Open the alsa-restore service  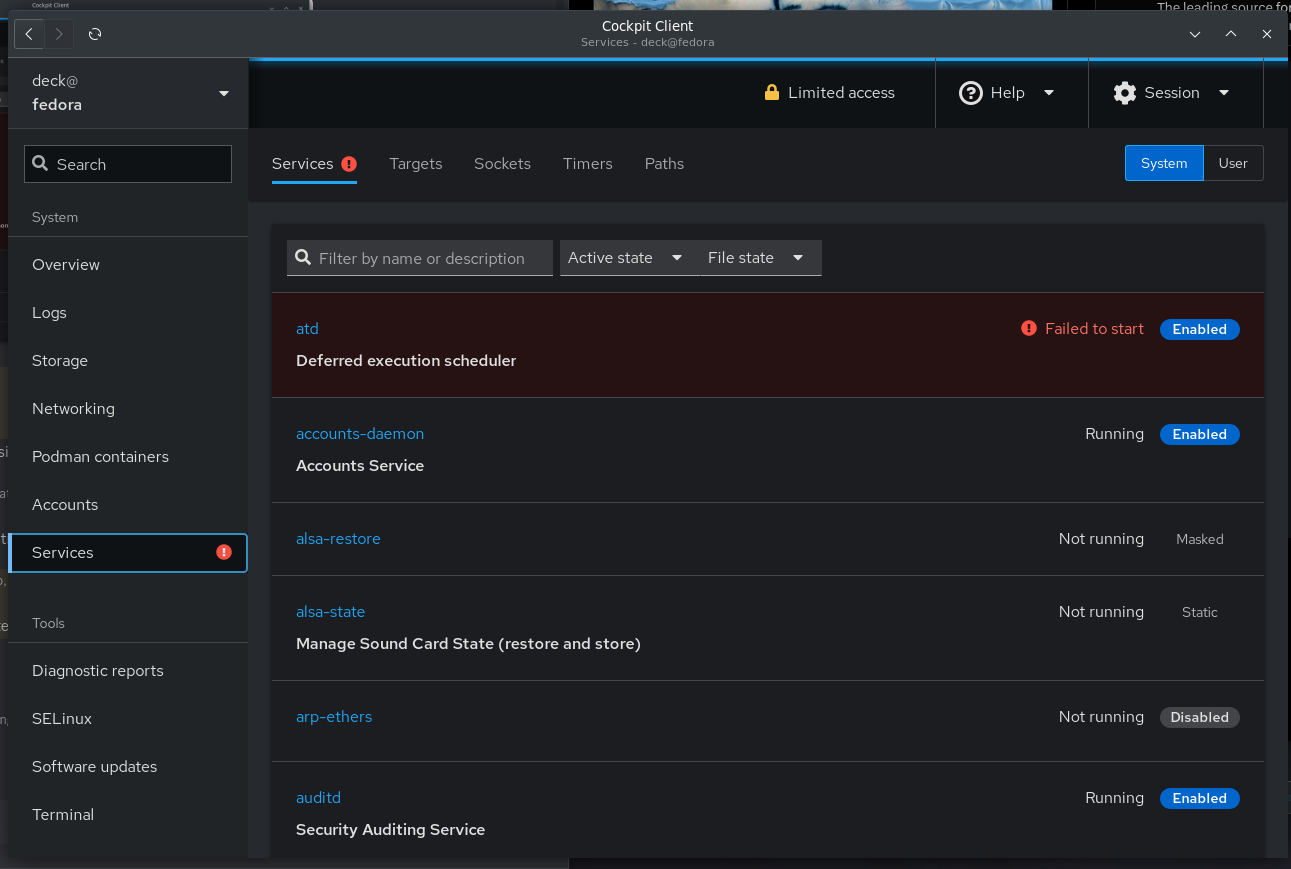[338, 539]
